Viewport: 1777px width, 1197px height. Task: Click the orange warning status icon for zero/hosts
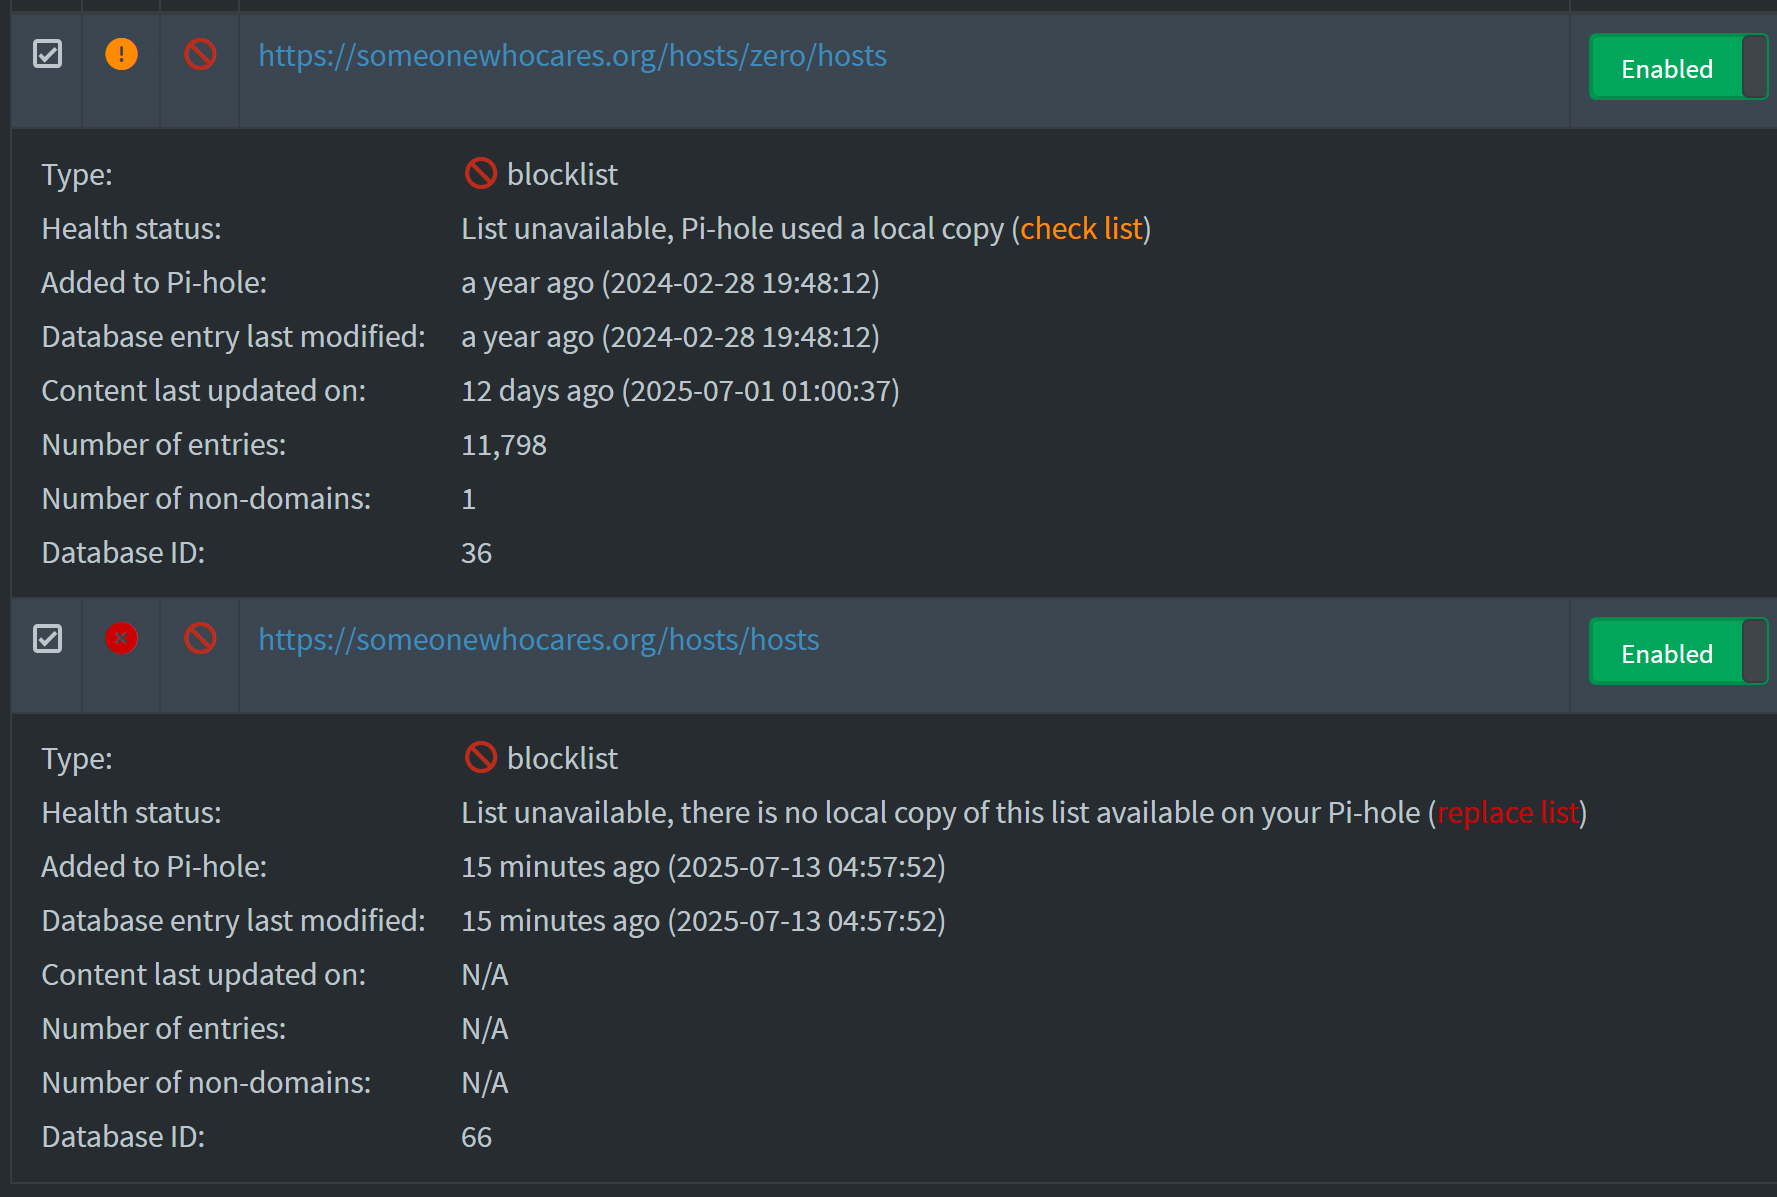tap(121, 54)
